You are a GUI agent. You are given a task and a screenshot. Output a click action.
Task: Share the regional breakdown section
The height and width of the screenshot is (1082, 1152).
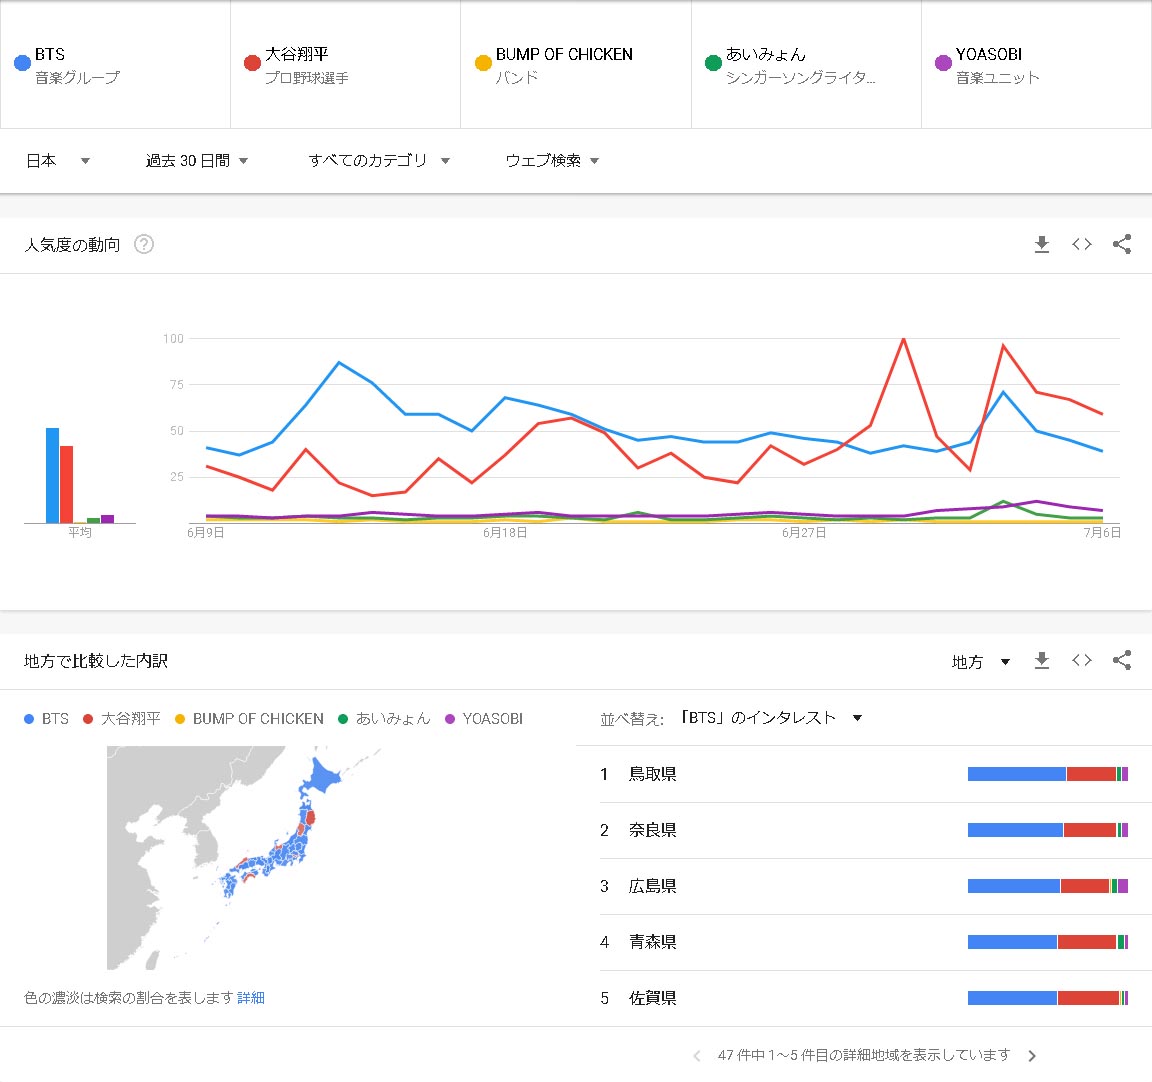1122,660
